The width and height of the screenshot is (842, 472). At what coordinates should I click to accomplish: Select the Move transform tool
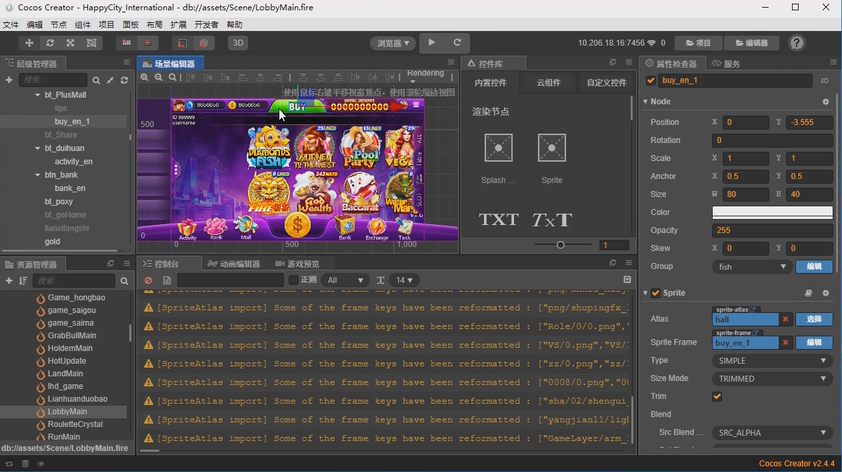click(29, 43)
